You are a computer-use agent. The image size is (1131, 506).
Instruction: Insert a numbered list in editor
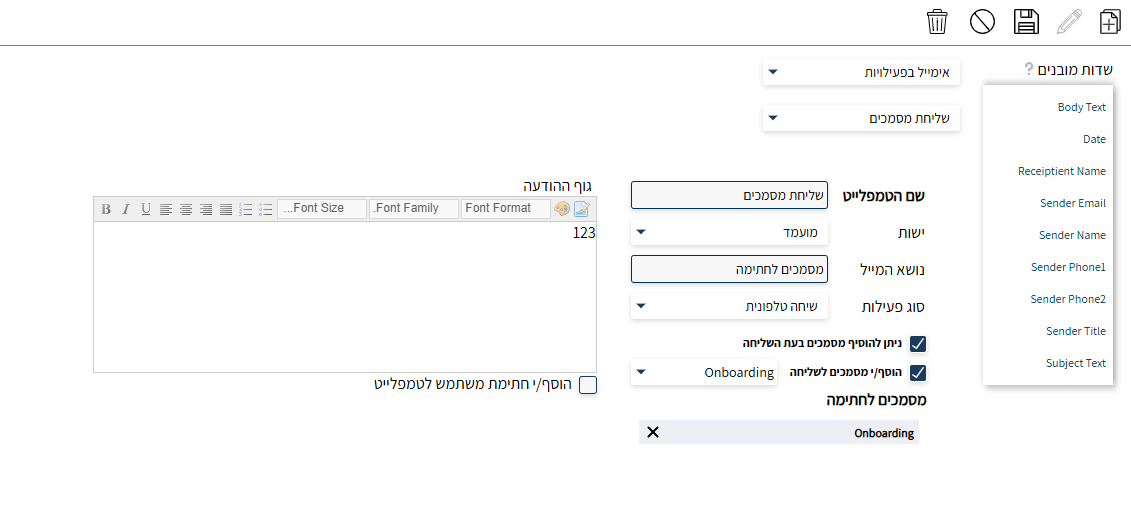pyautogui.click(x=246, y=209)
